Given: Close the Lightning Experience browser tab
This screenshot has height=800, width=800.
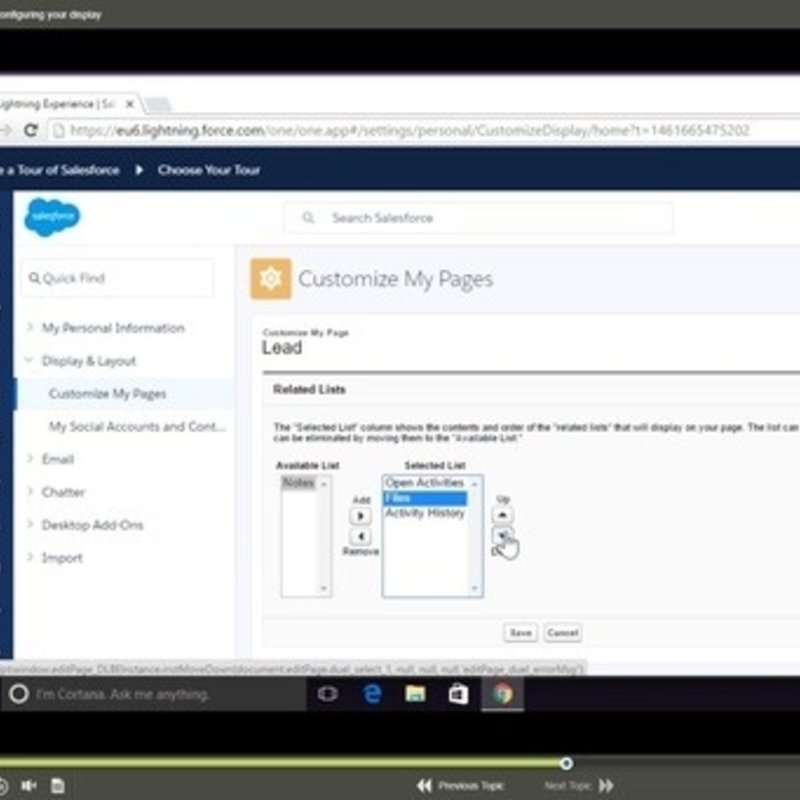Looking at the screenshot, I should [x=130, y=104].
